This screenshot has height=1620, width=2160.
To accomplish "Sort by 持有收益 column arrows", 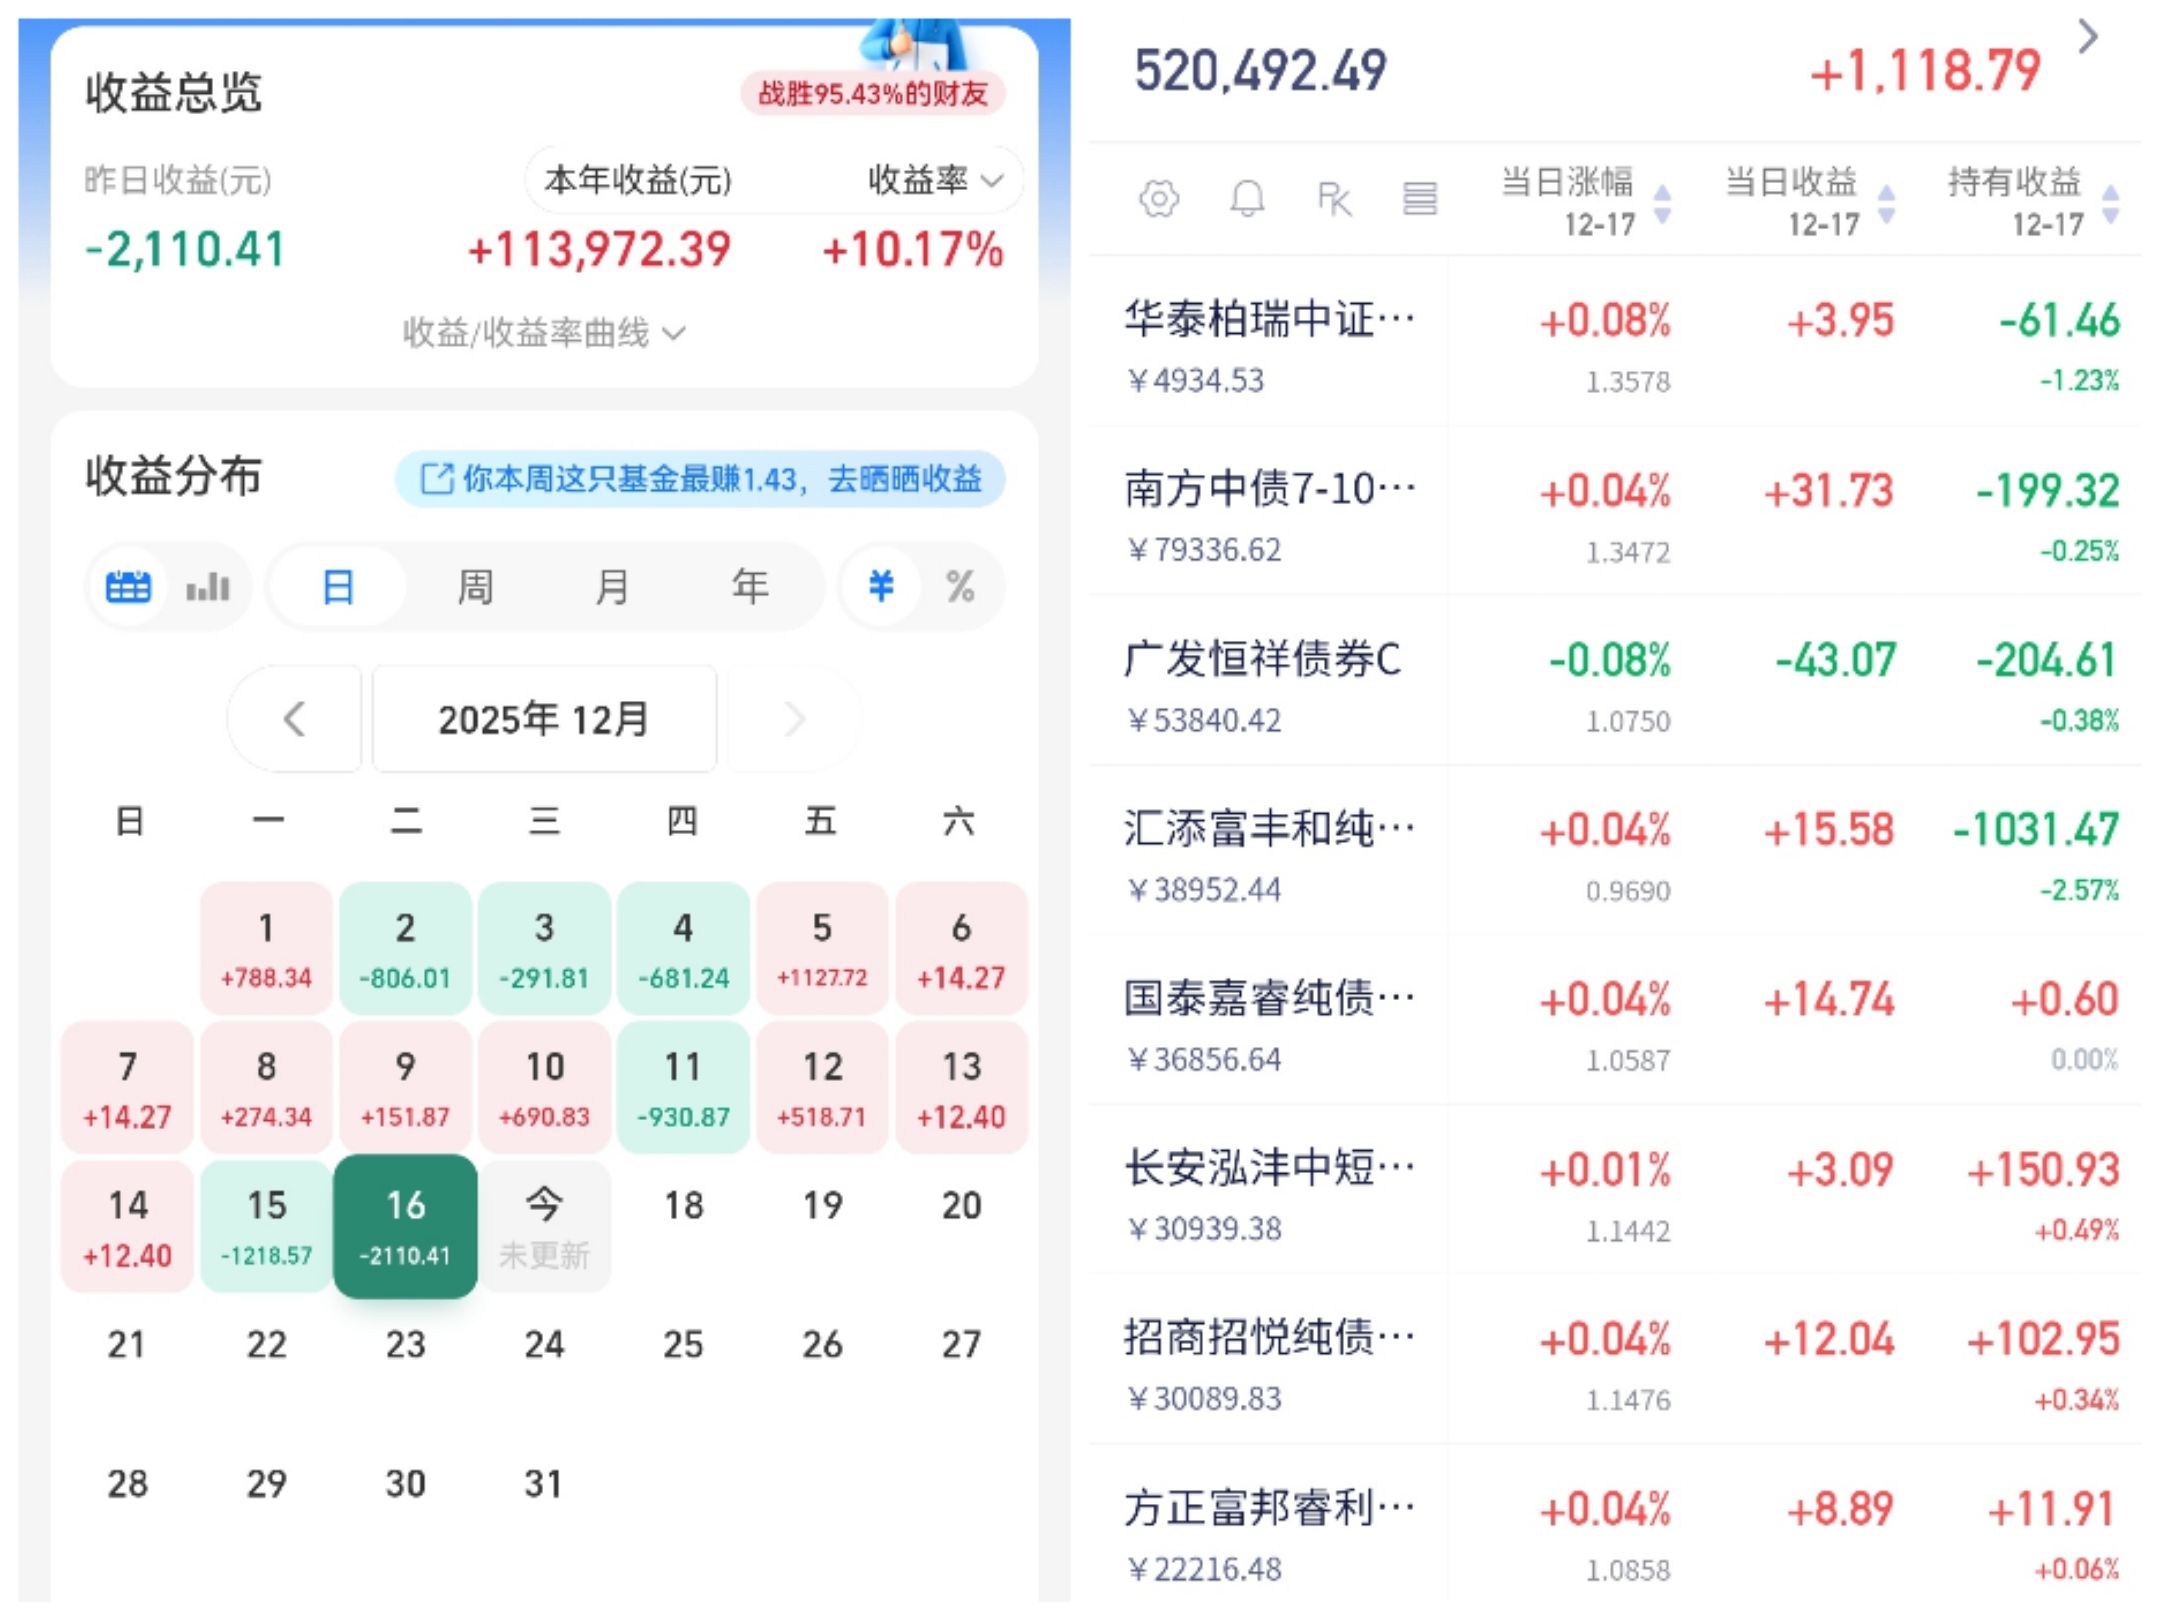I will (x=2110, y=204).
